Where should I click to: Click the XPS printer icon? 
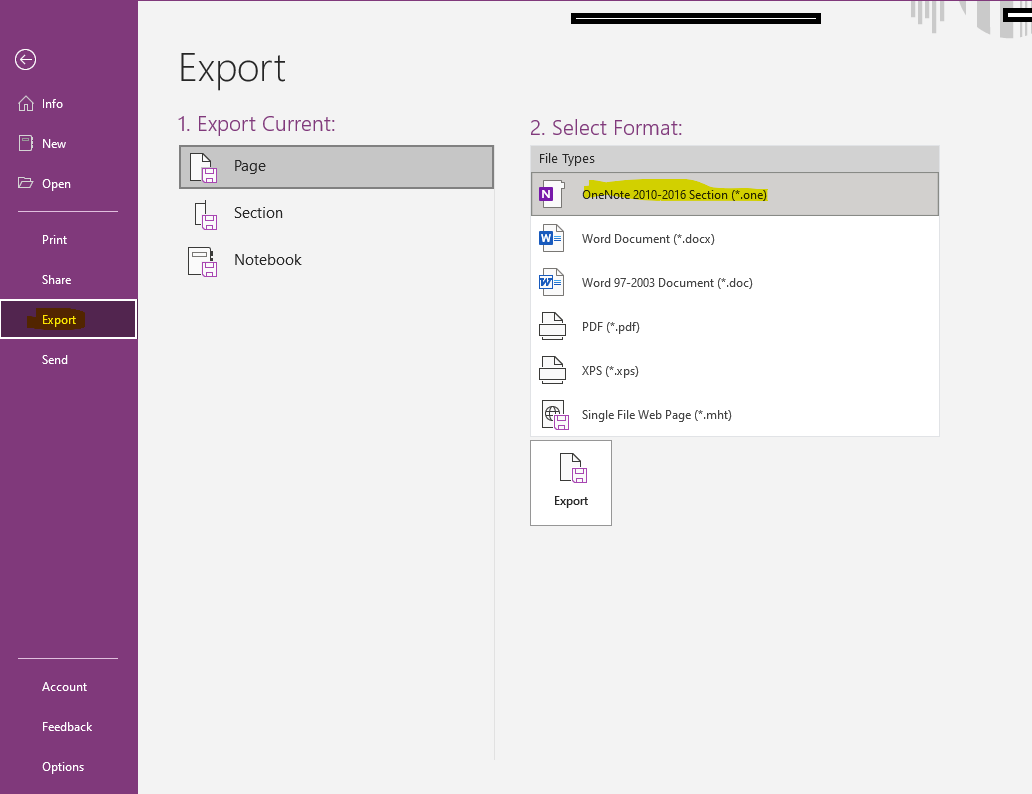[x=552, y=371]
